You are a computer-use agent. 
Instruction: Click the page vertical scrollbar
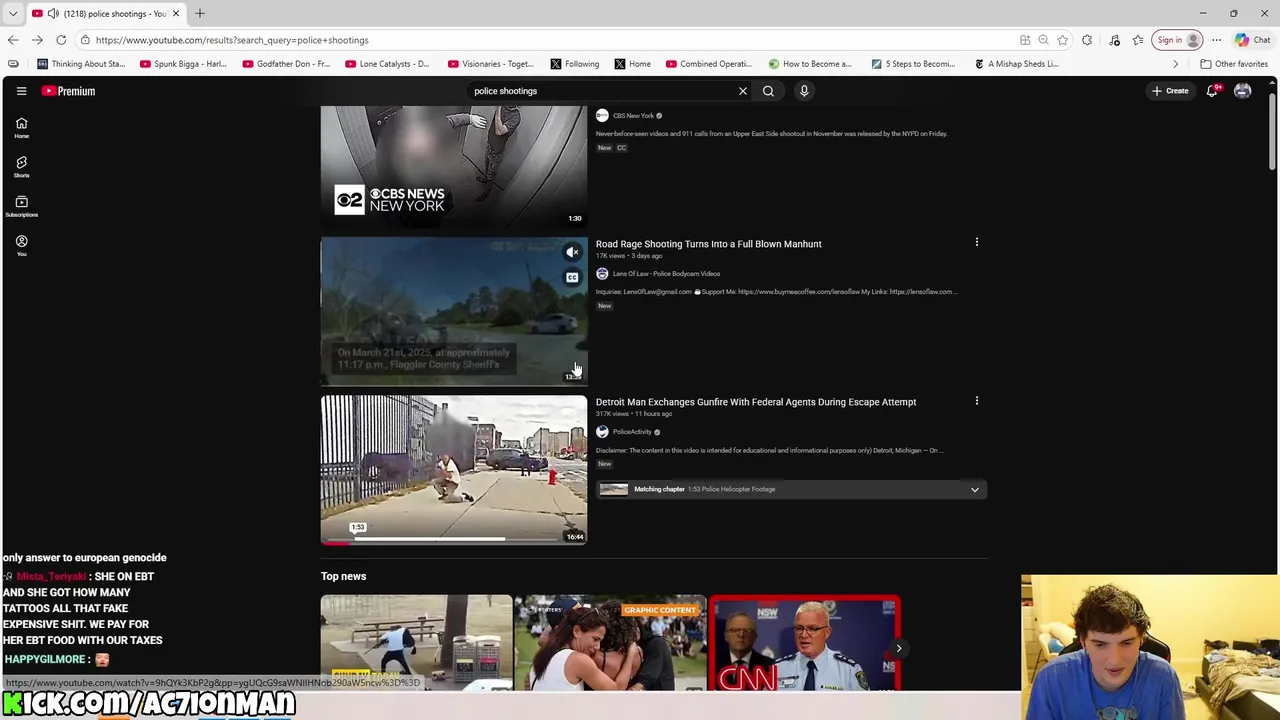(1272, 130)
